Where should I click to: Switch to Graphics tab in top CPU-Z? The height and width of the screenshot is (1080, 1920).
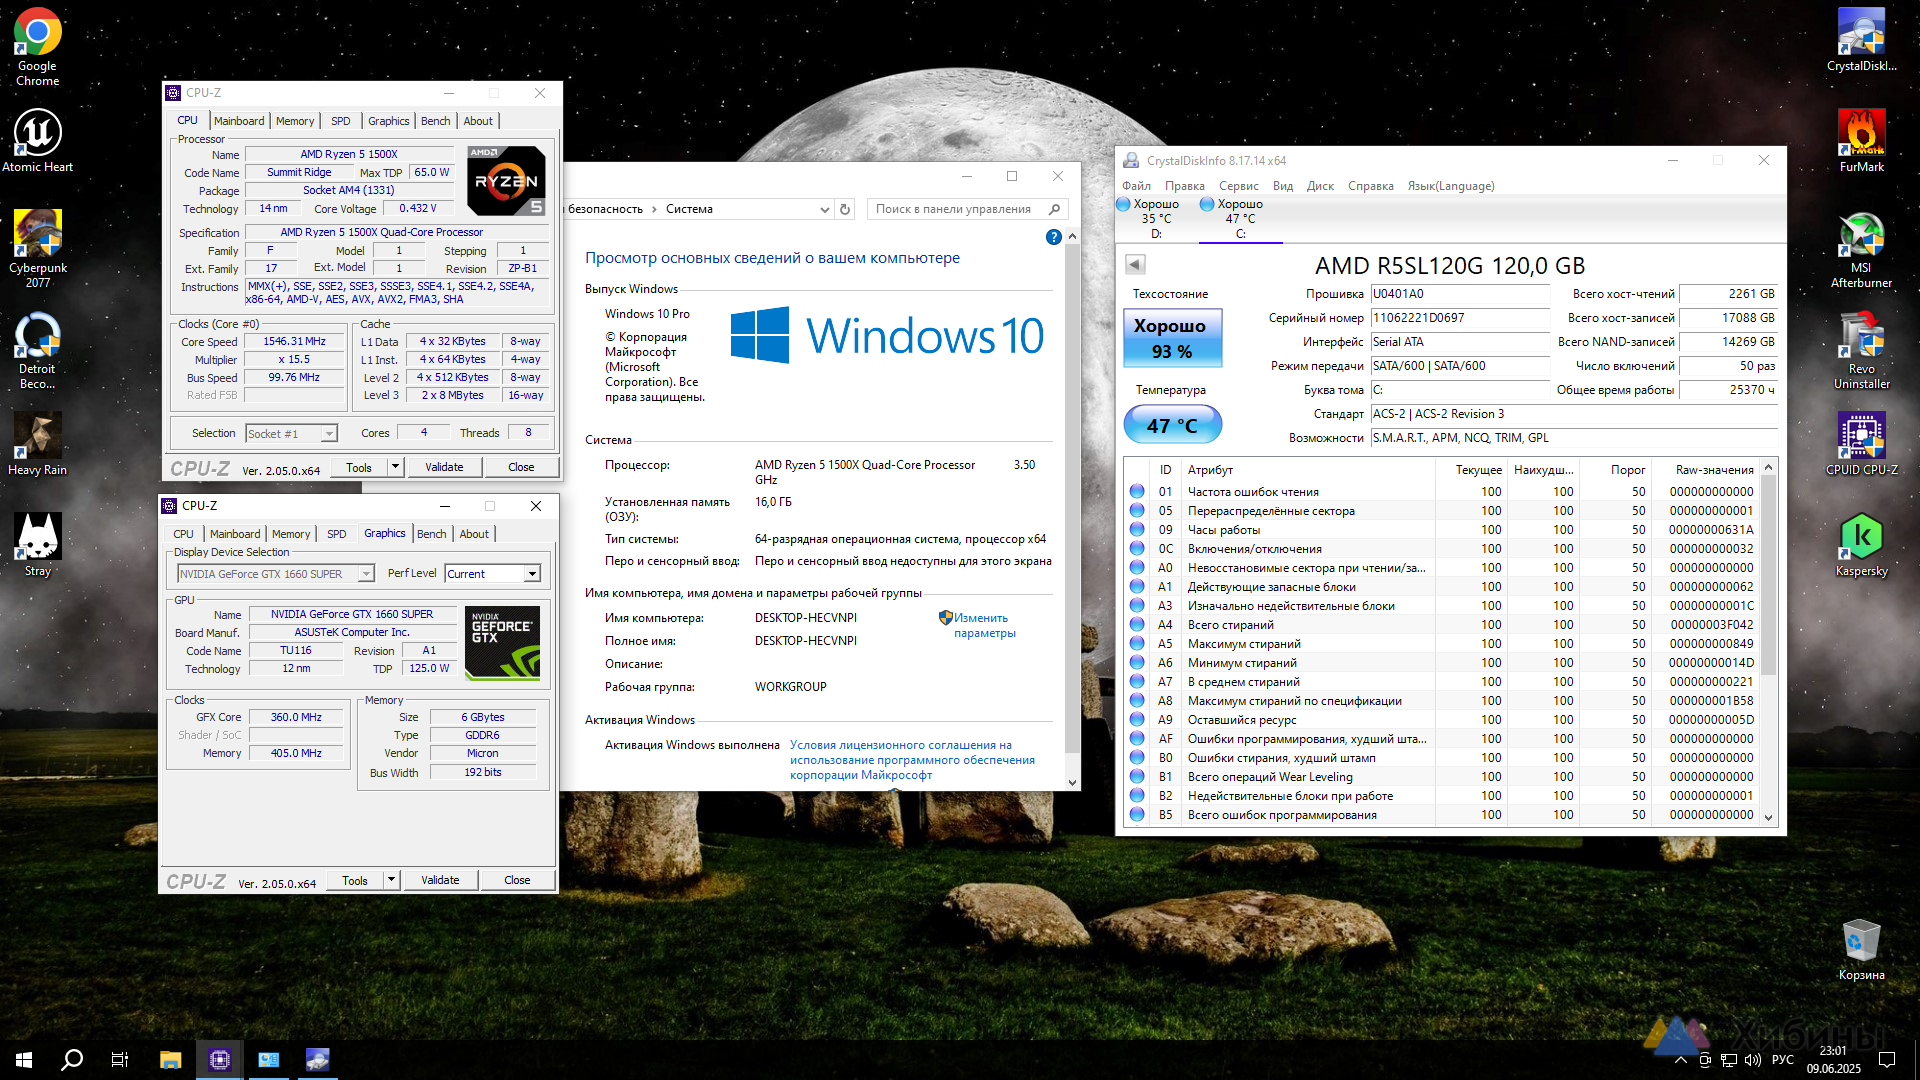388,121
